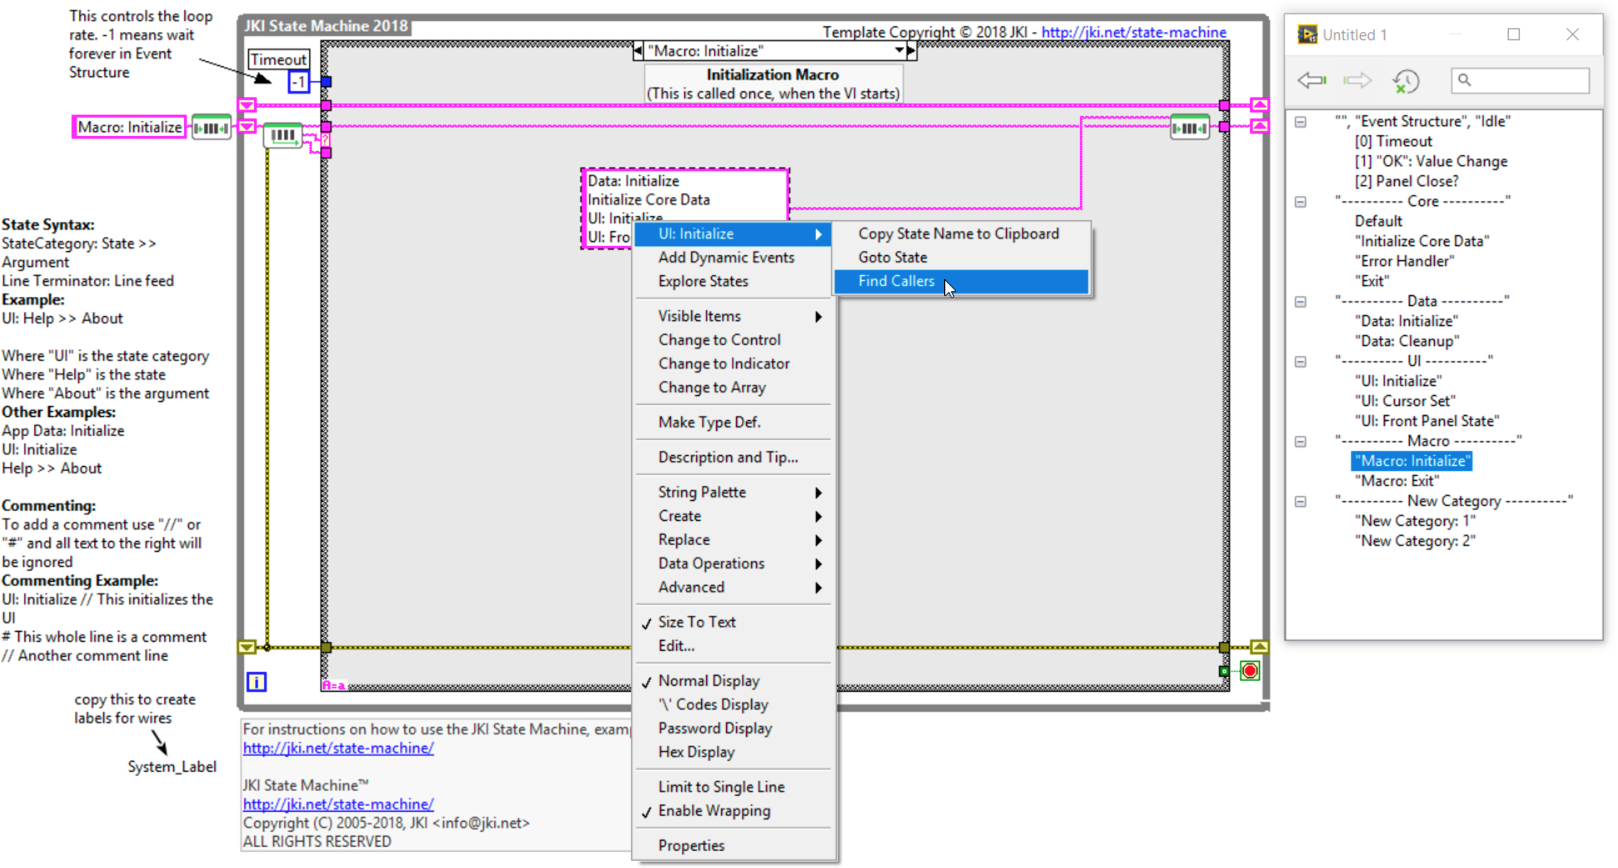
Task: Click the state queue parser node beside Macro: Initialize
Action: pyautogui.click(x=211, y=128)
